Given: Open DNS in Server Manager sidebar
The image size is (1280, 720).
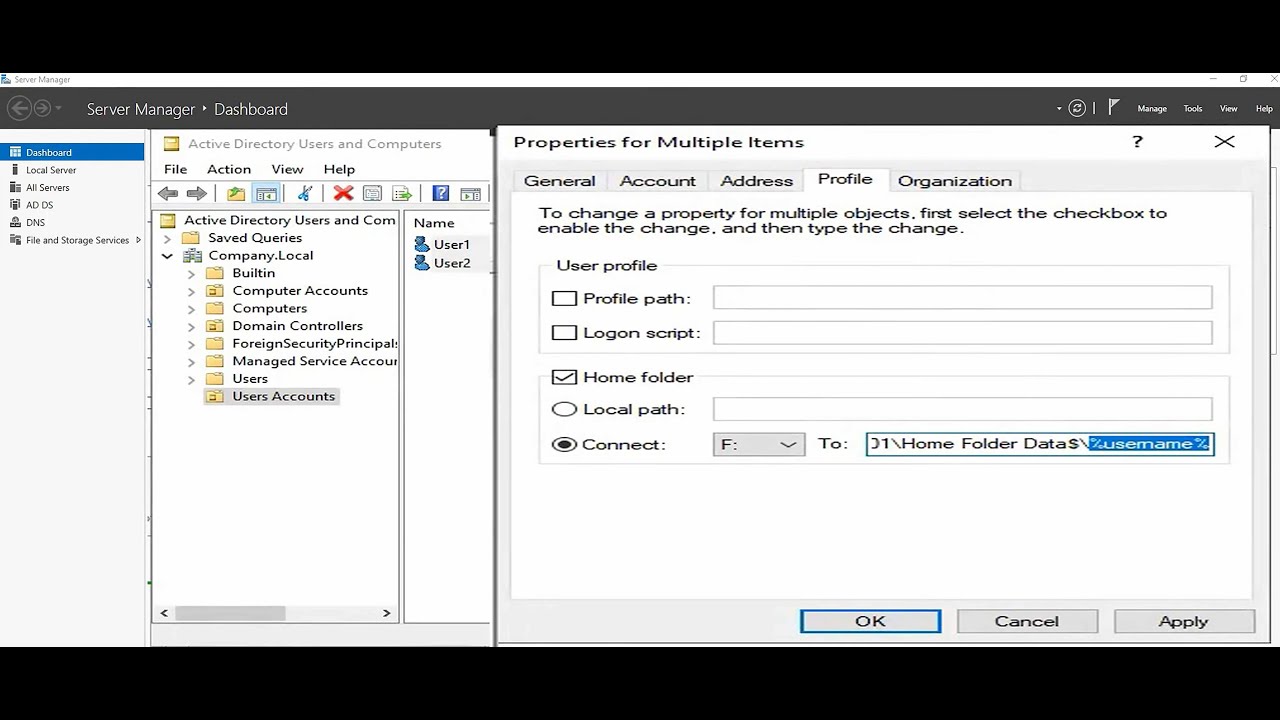Looking at the screenshot, I should click(35, 222).
